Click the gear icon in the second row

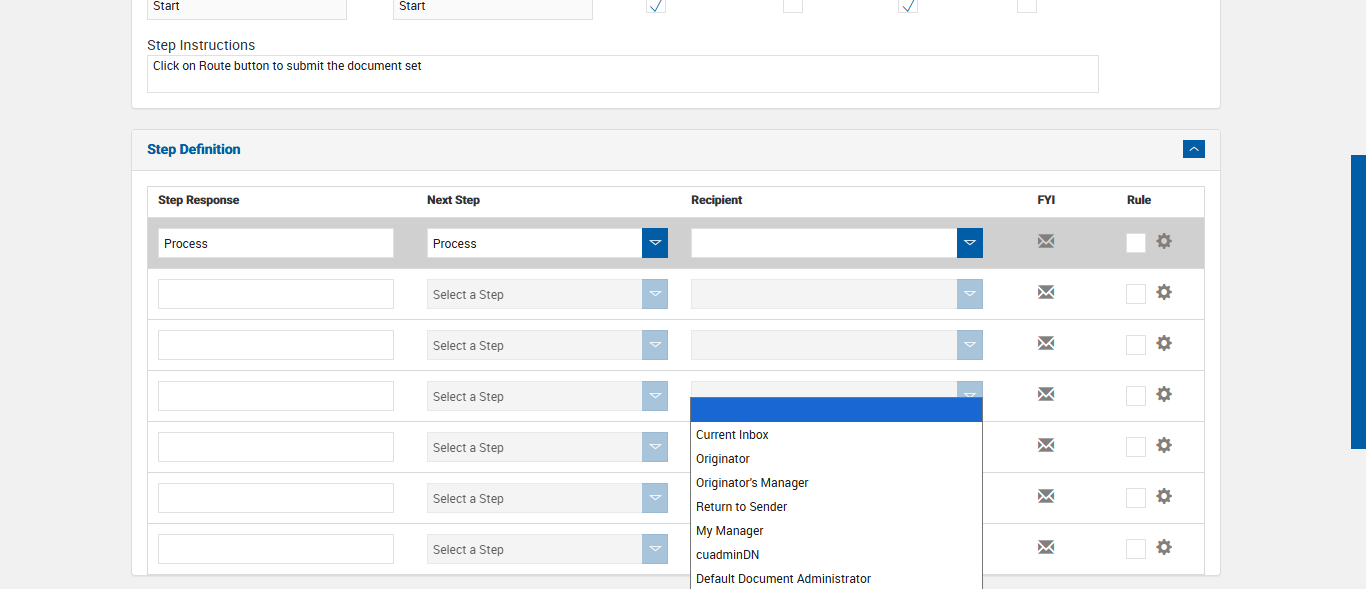point(1164,292)
